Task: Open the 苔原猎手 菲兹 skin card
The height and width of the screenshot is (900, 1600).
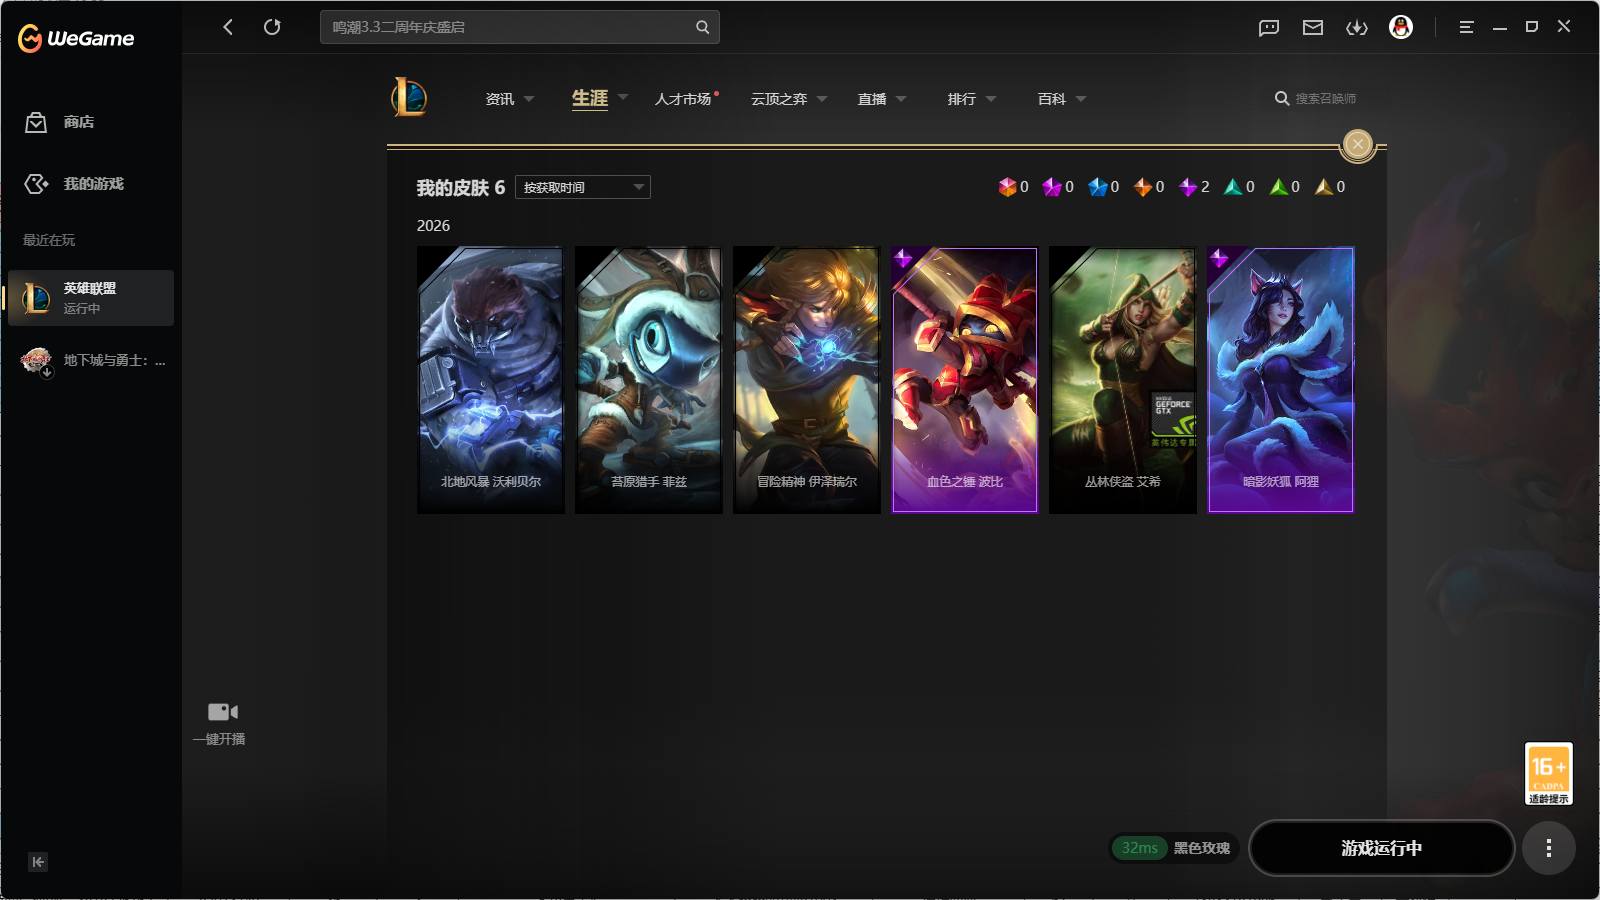Action: pyautogui.click(x=649, y=380)
